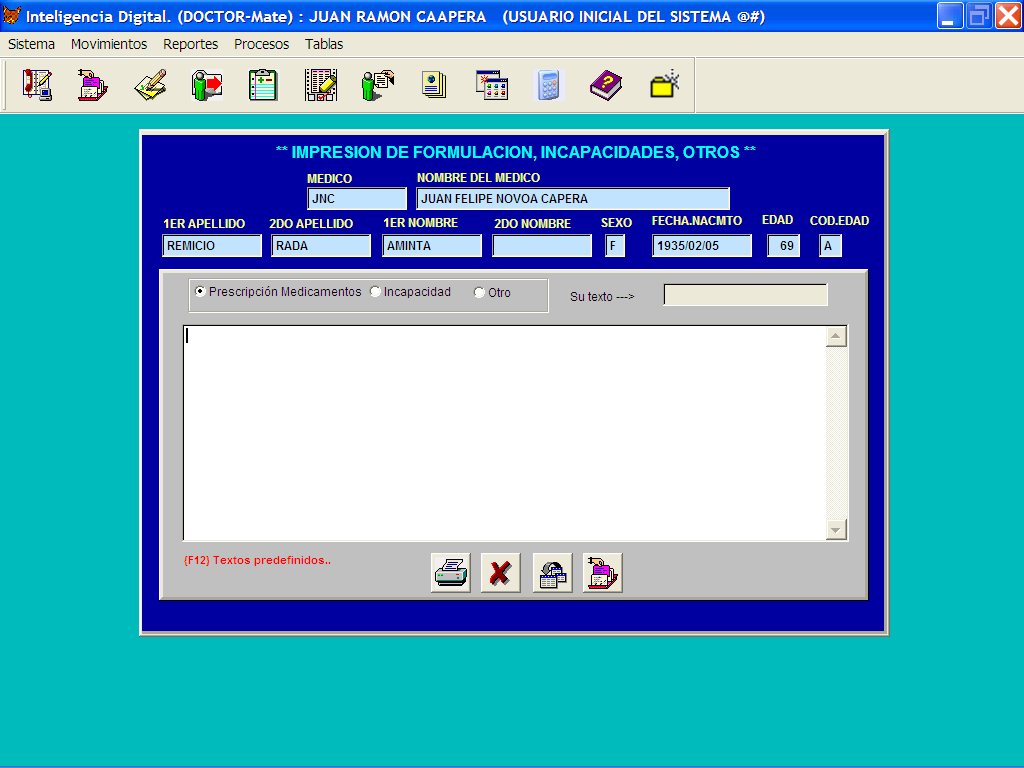Open the purple help book icon
Viewport: 1024px width, 768px height.
605,85
